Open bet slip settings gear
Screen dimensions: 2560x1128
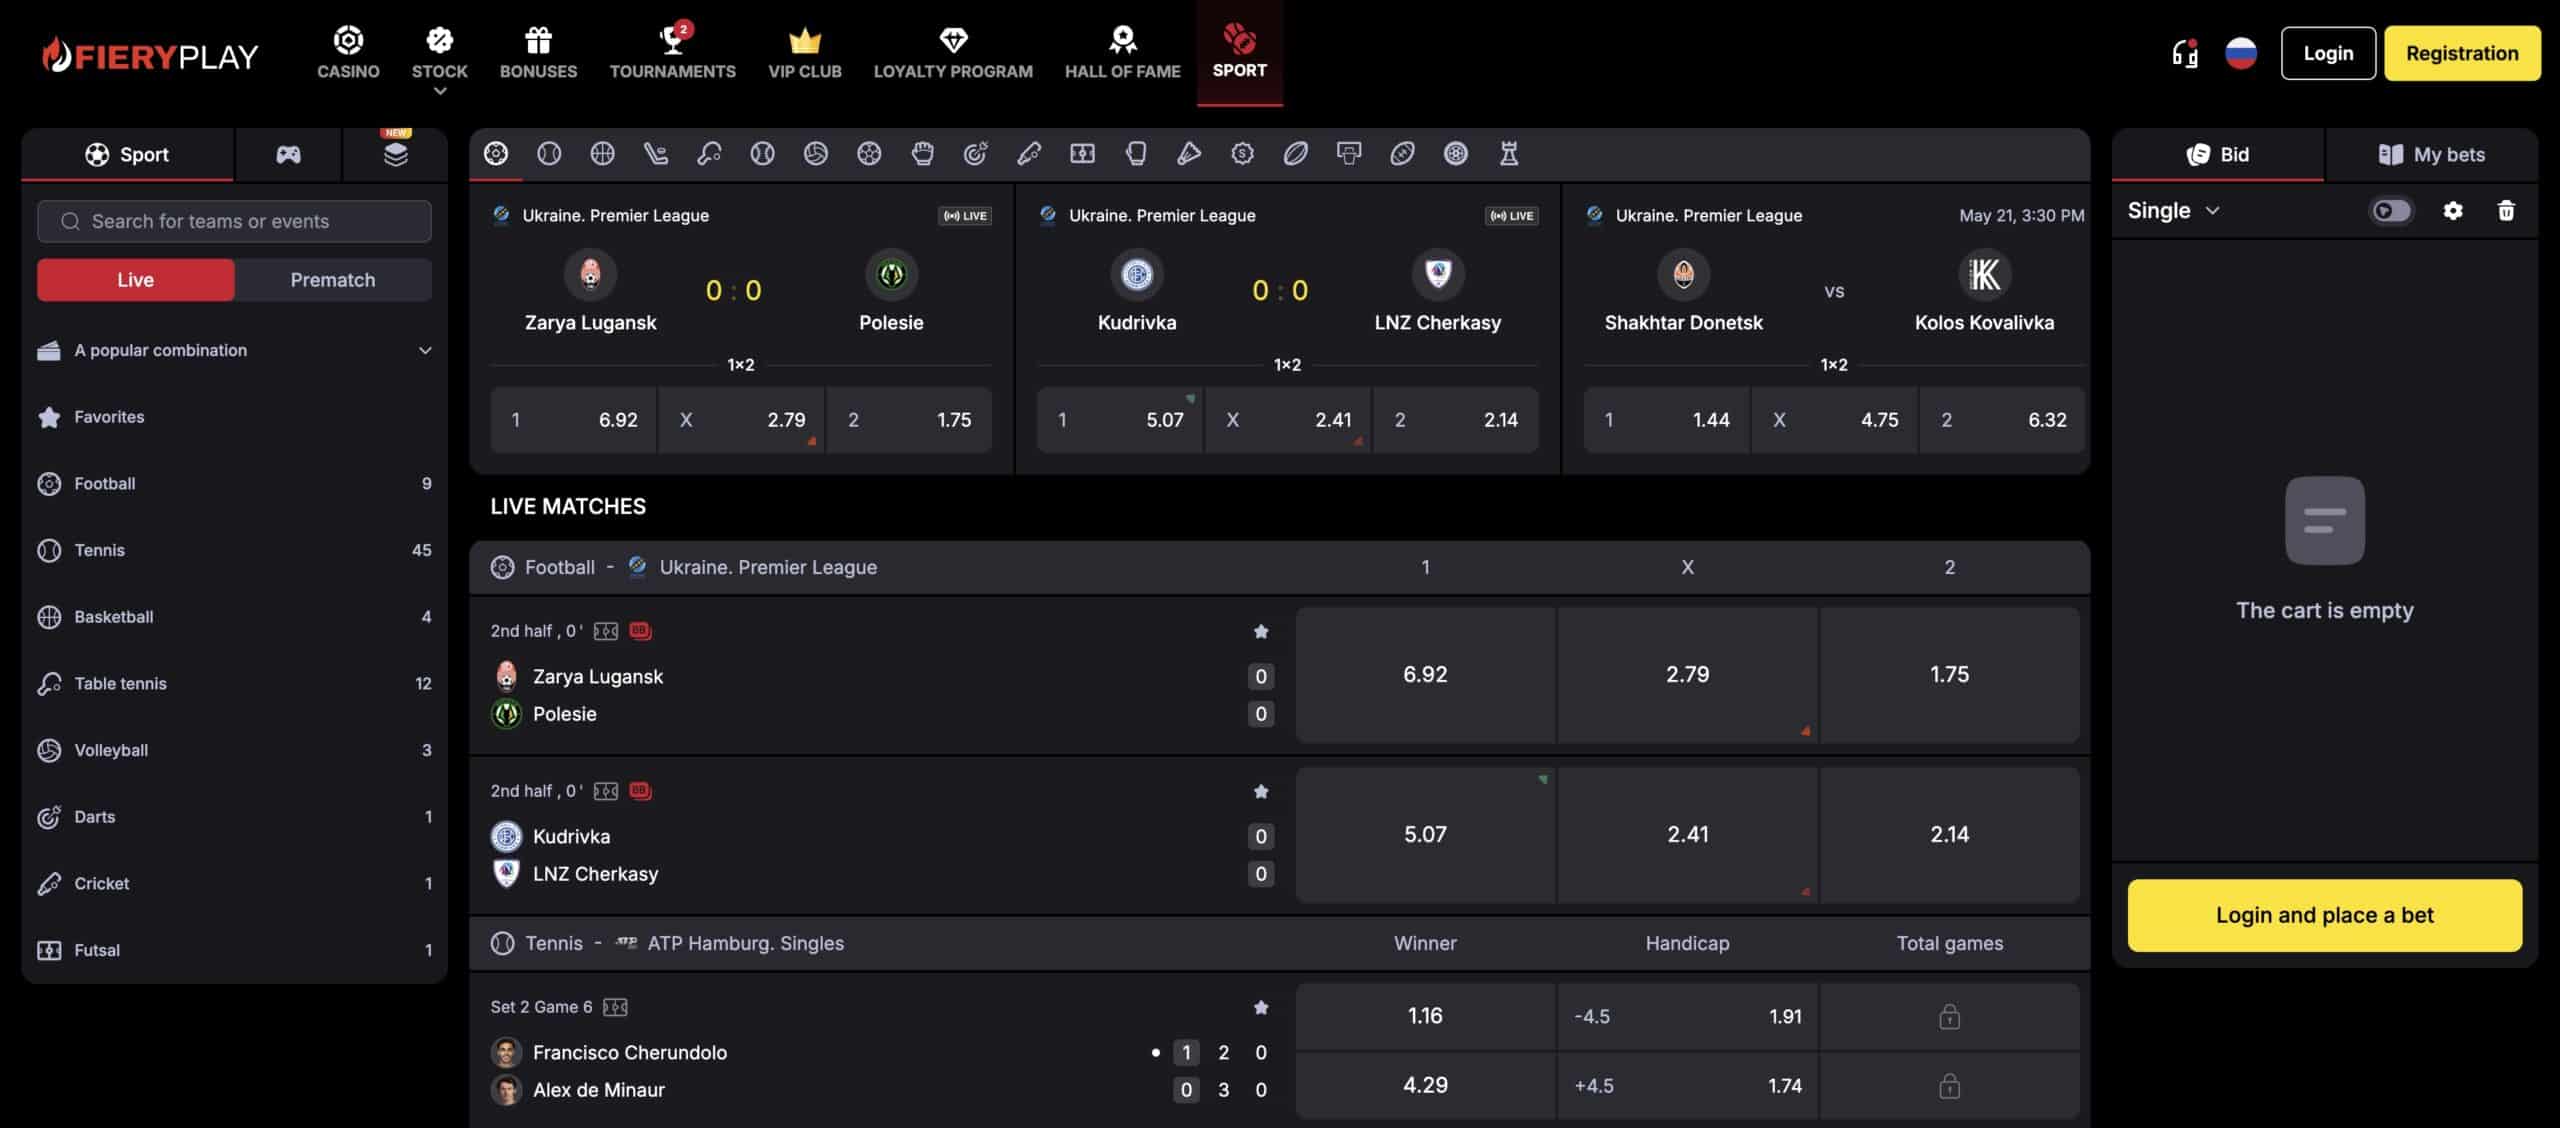click(x=2453, y=210)
